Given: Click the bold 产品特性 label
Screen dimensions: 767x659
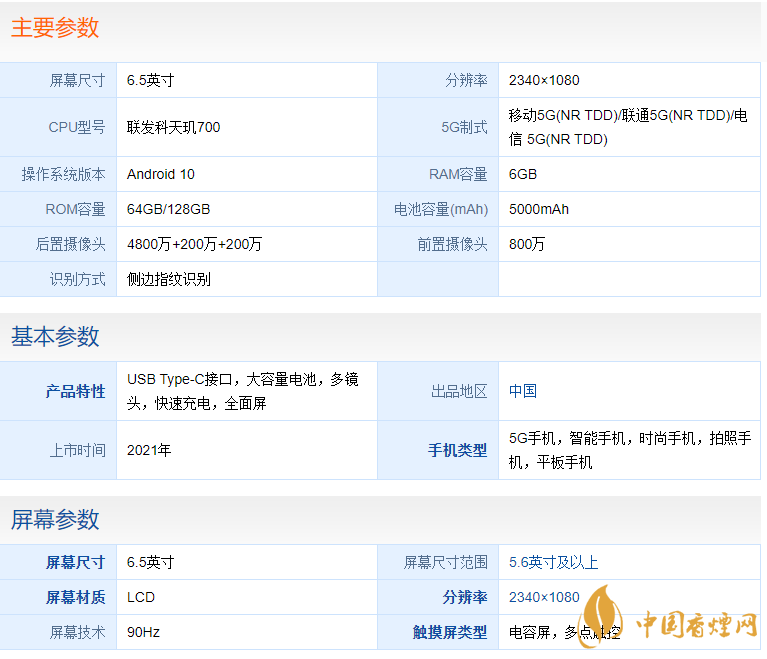Looking at the screenshot, I should pyautogui.click(x=75, y=391).
